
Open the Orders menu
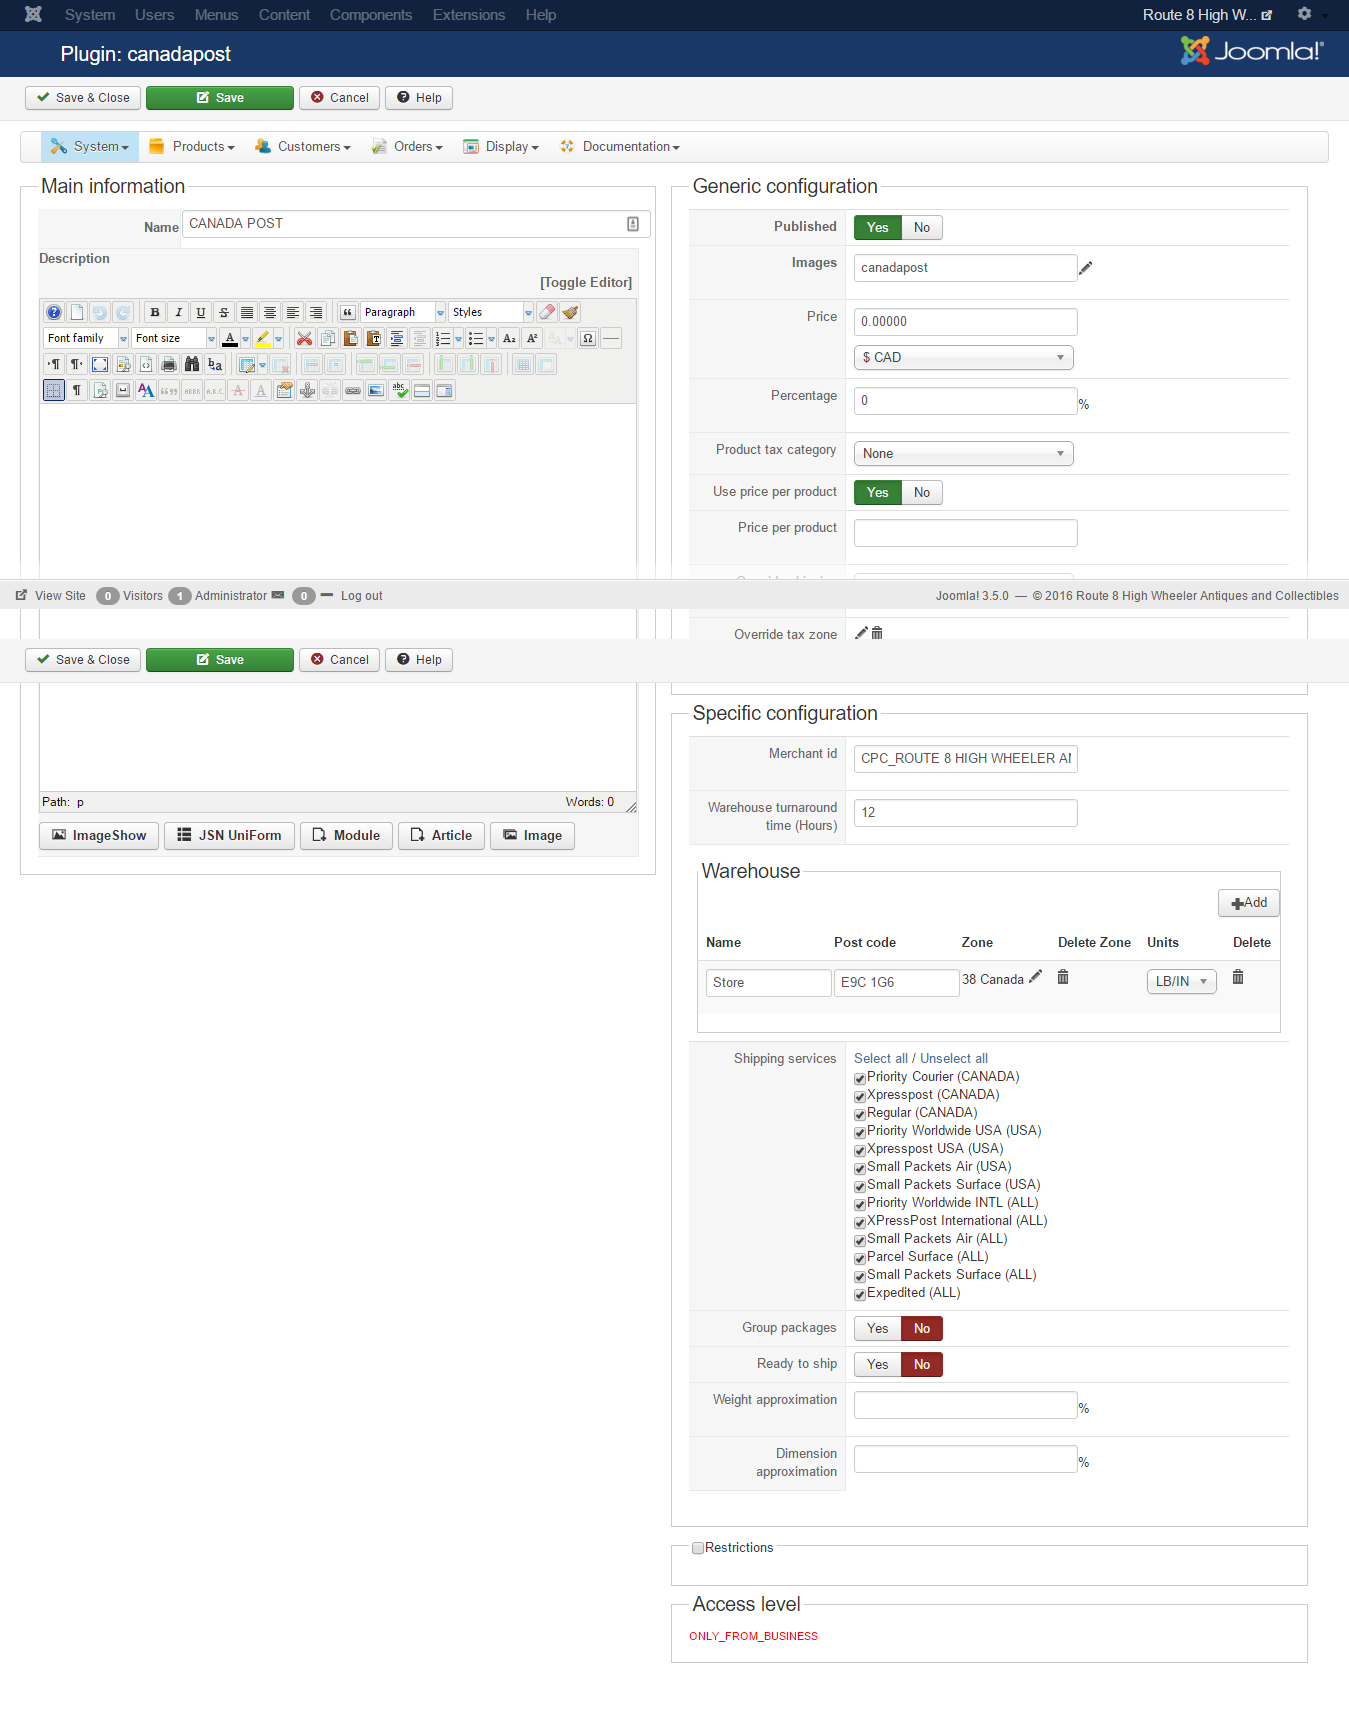coord(408,147)
